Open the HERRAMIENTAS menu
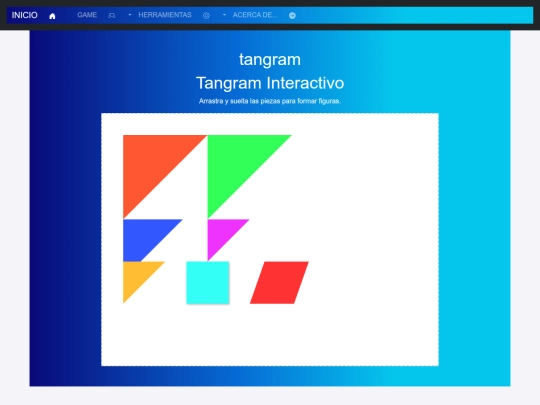Screen dimensions: 540x405 point(165,15)
